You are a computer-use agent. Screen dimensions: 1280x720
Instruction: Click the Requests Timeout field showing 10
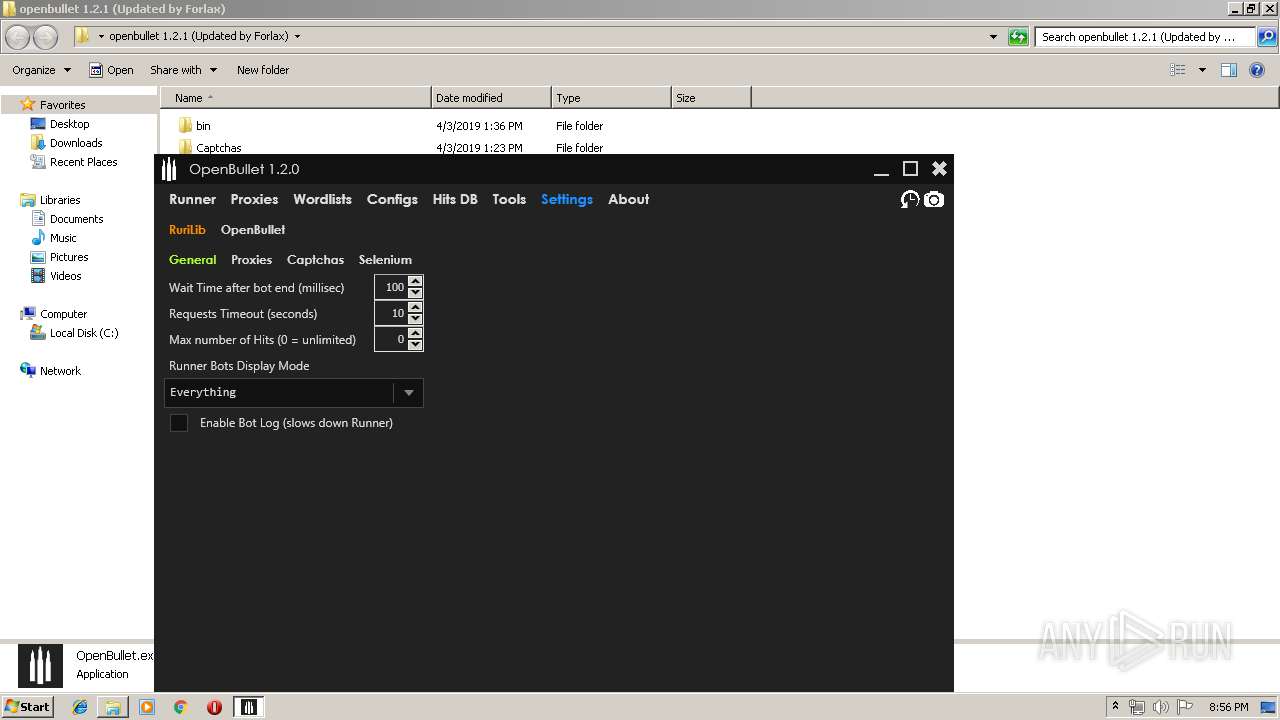[x=391, y=313]
